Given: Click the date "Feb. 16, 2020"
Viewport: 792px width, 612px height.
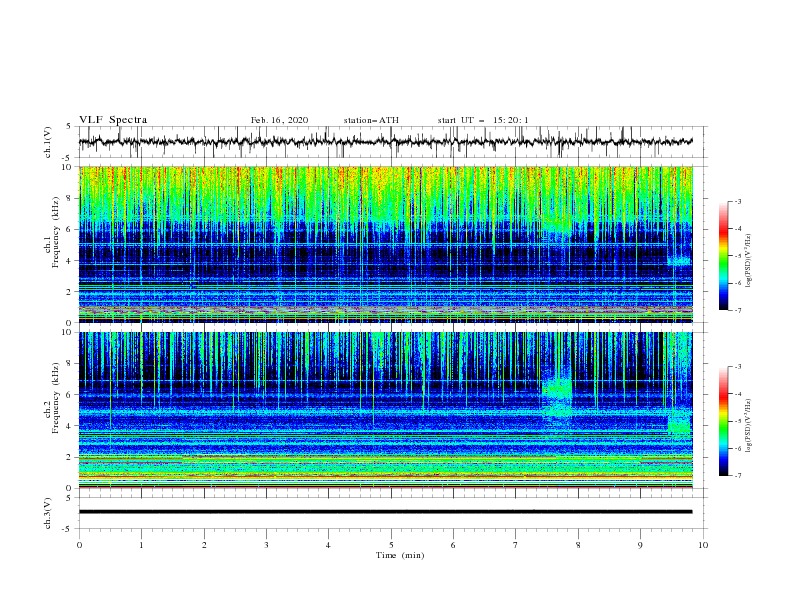Looking at the screenshot, I should [279, 120].
